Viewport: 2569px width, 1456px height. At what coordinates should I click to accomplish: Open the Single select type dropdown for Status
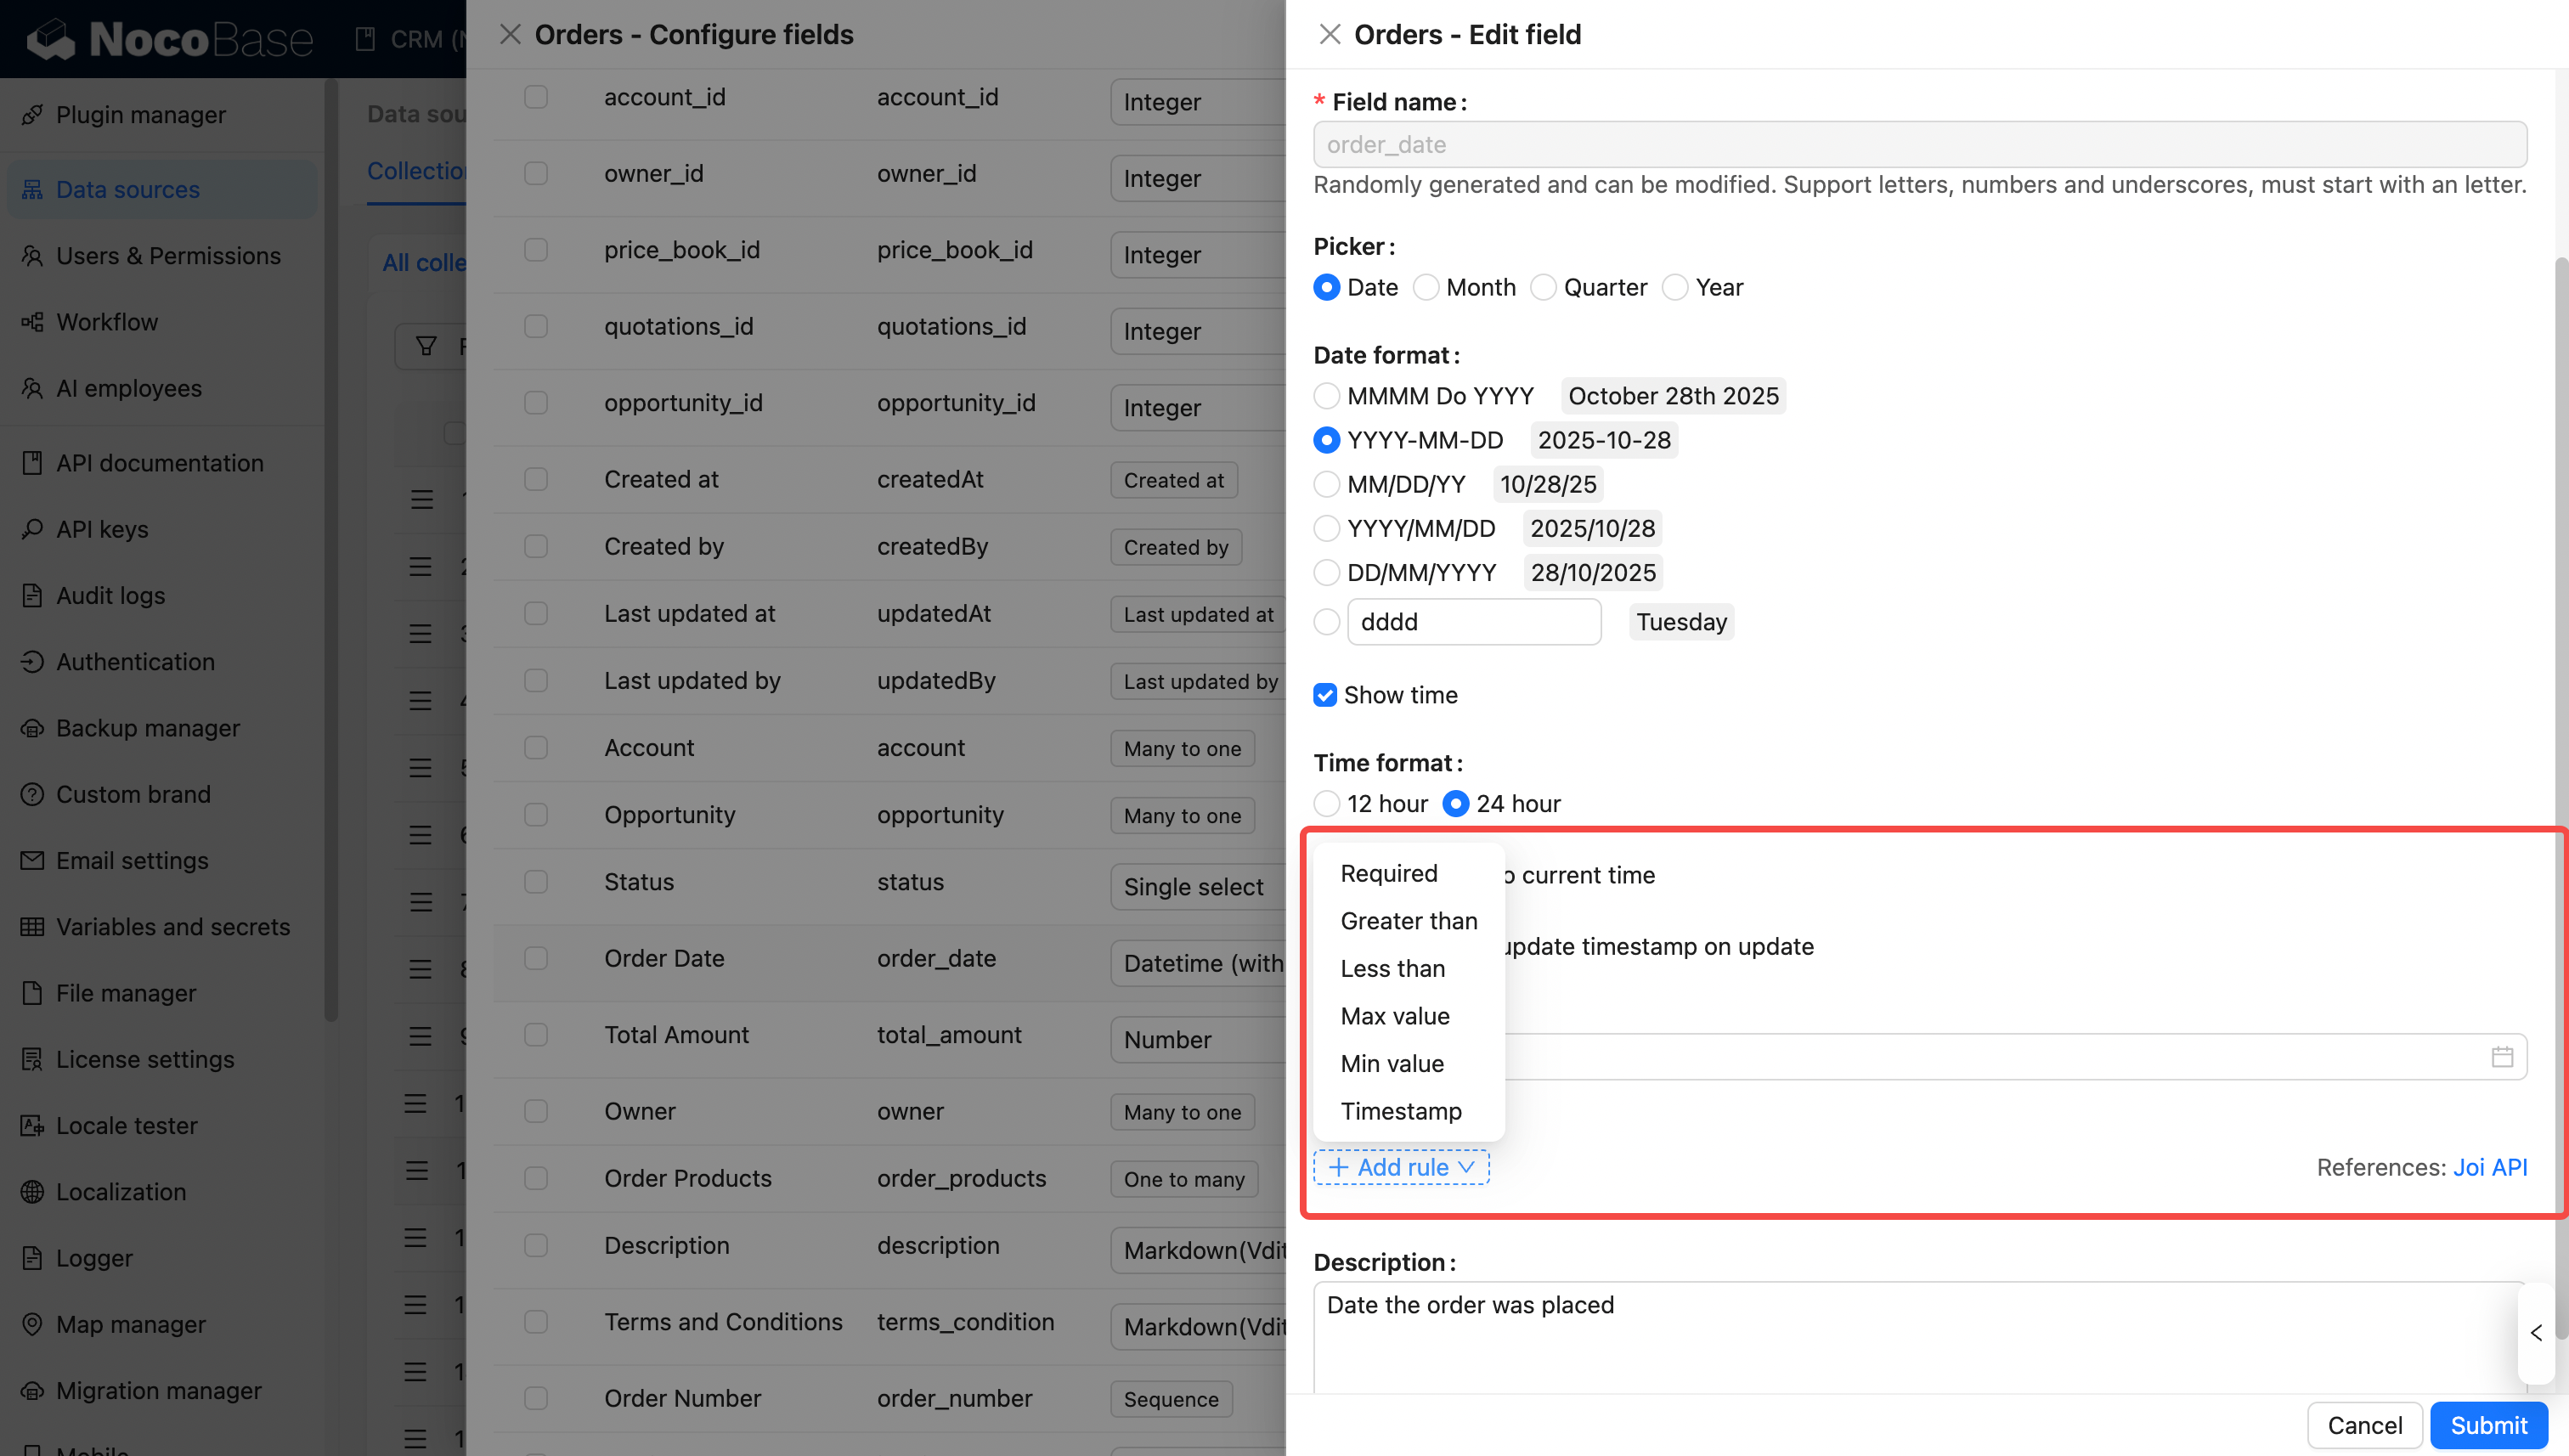pos(1195,887)
